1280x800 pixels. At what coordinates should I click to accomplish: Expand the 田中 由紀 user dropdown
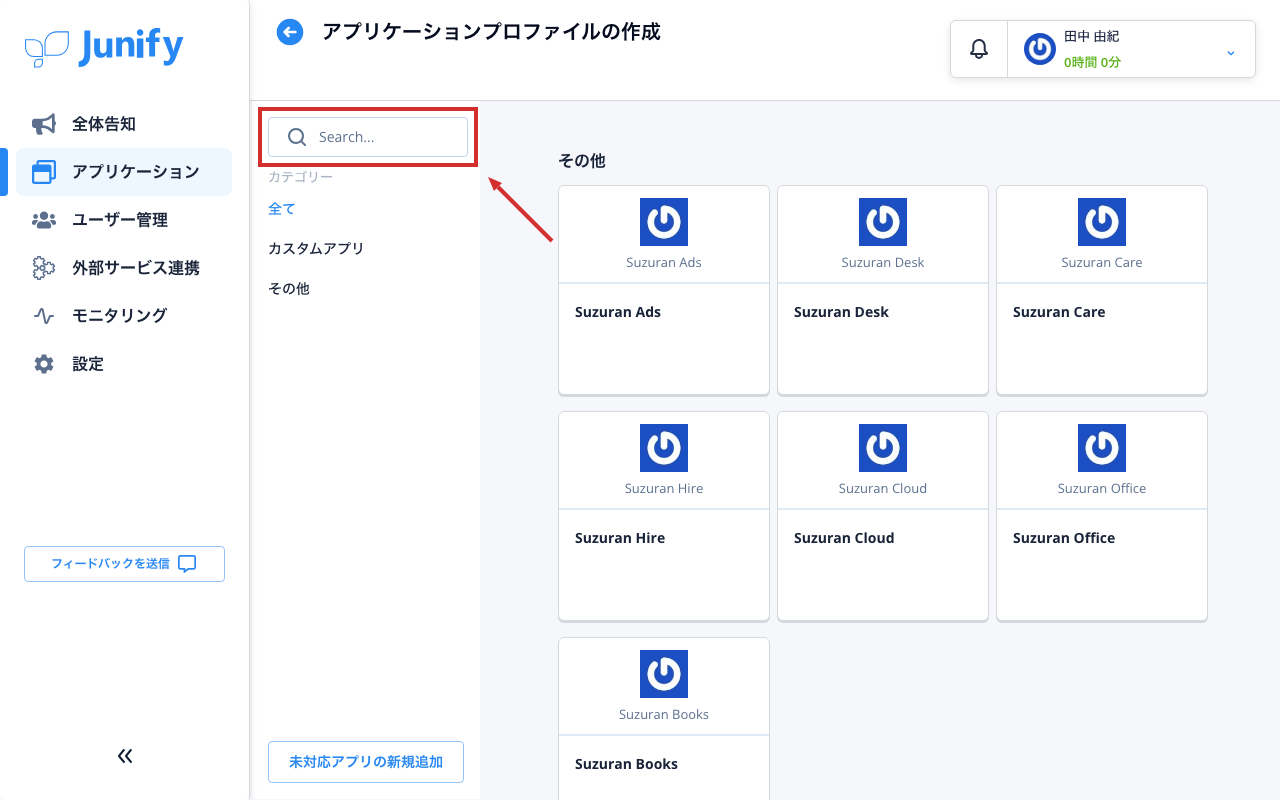[1231, 52]
